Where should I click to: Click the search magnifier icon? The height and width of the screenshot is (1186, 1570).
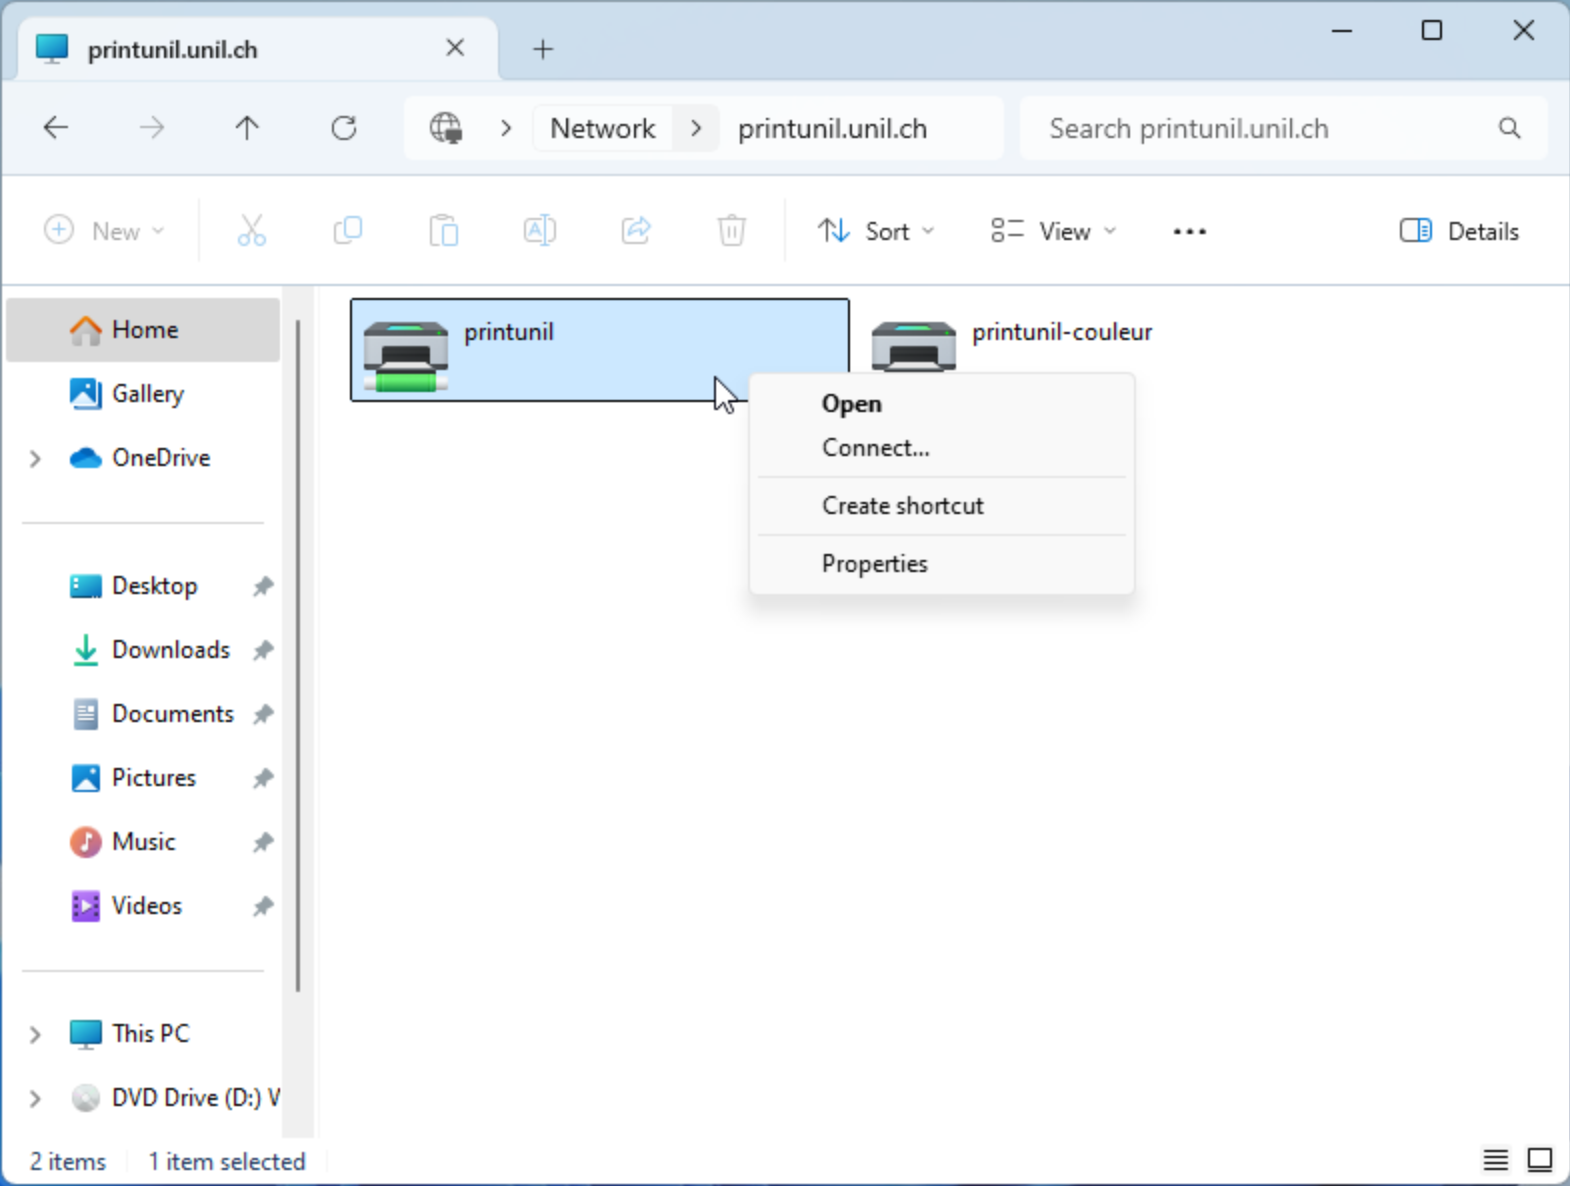pos(1509,128)
